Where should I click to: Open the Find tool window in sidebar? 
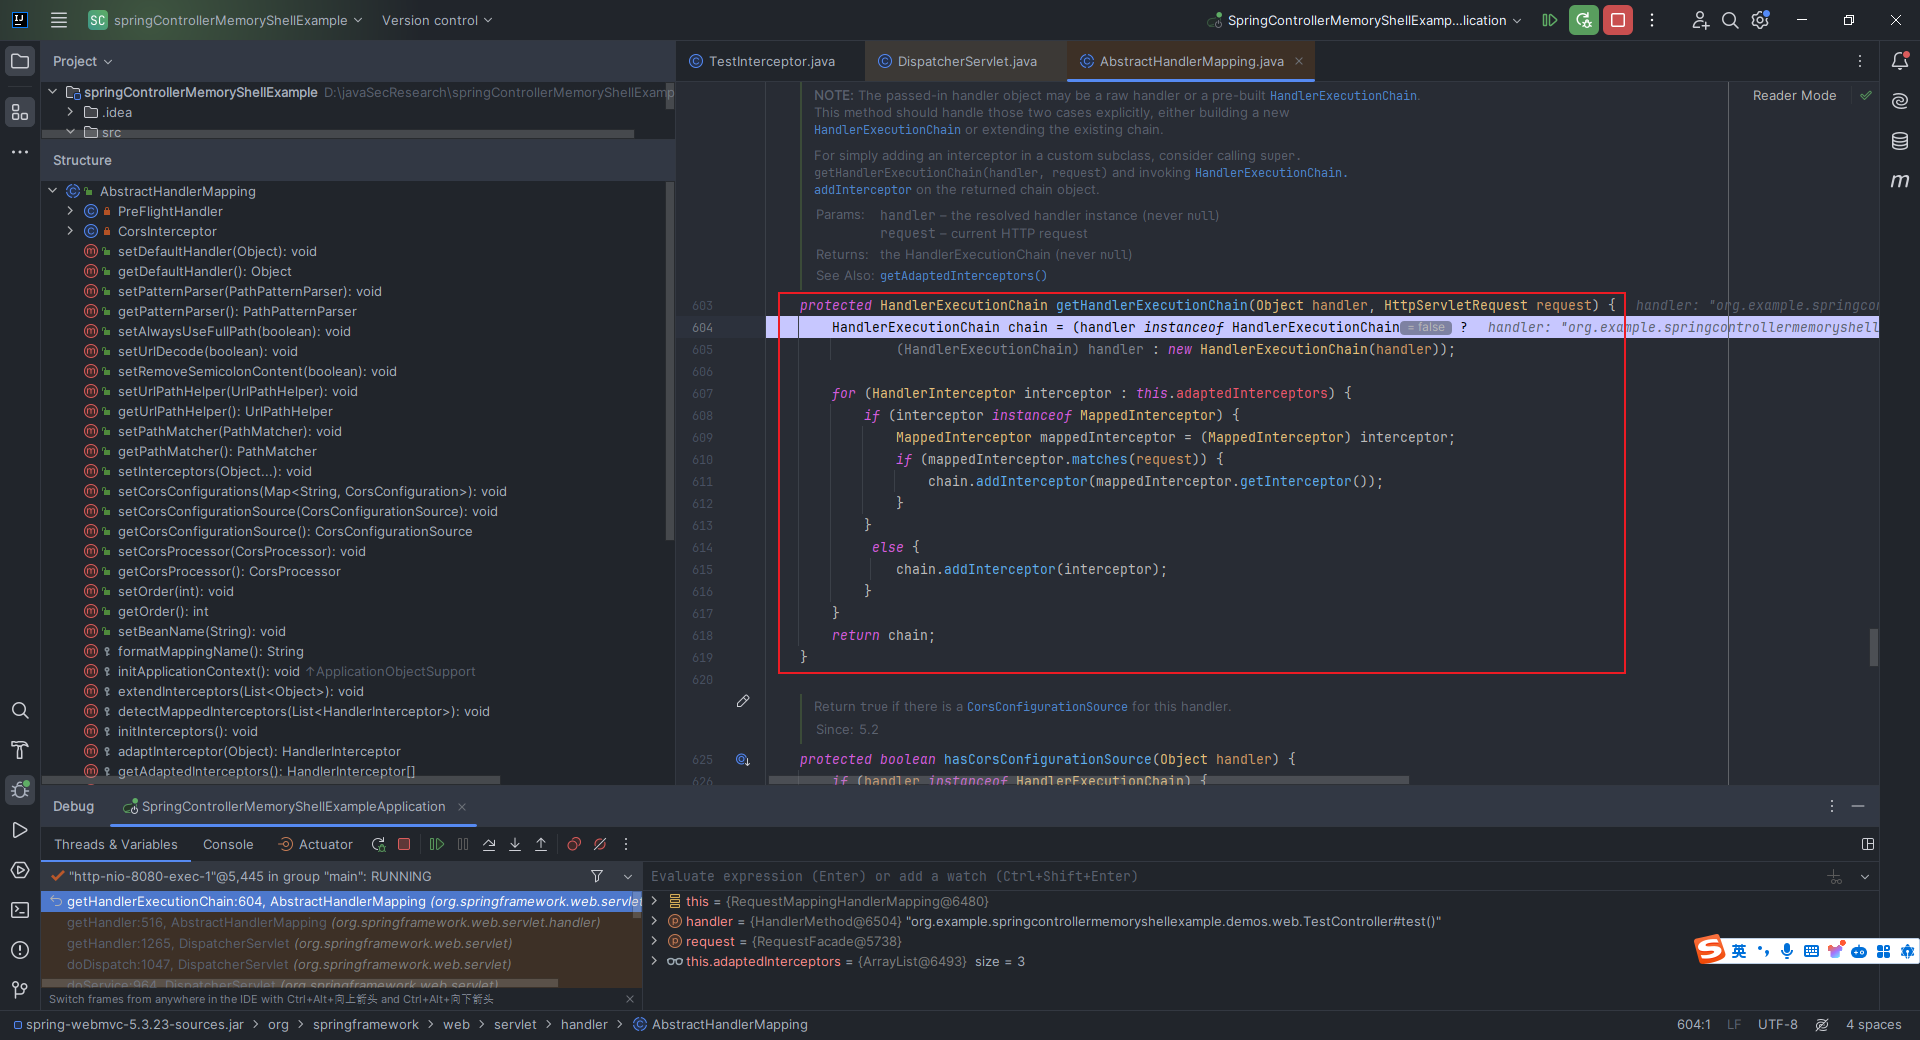pyautogui.click(x=20, y=711)
